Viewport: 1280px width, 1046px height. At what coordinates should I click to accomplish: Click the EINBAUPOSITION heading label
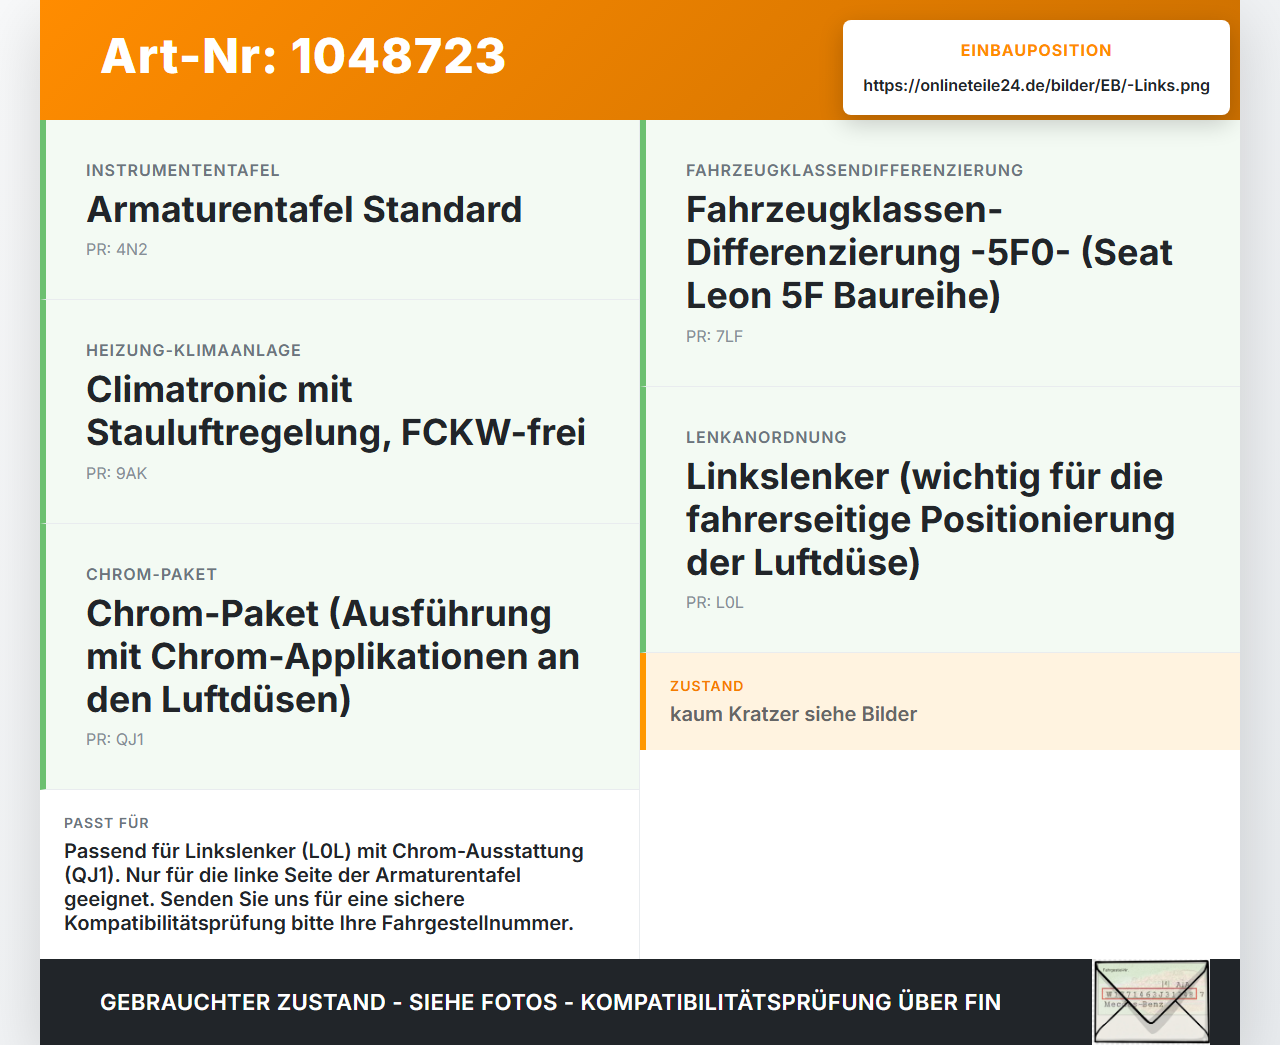1036,50
